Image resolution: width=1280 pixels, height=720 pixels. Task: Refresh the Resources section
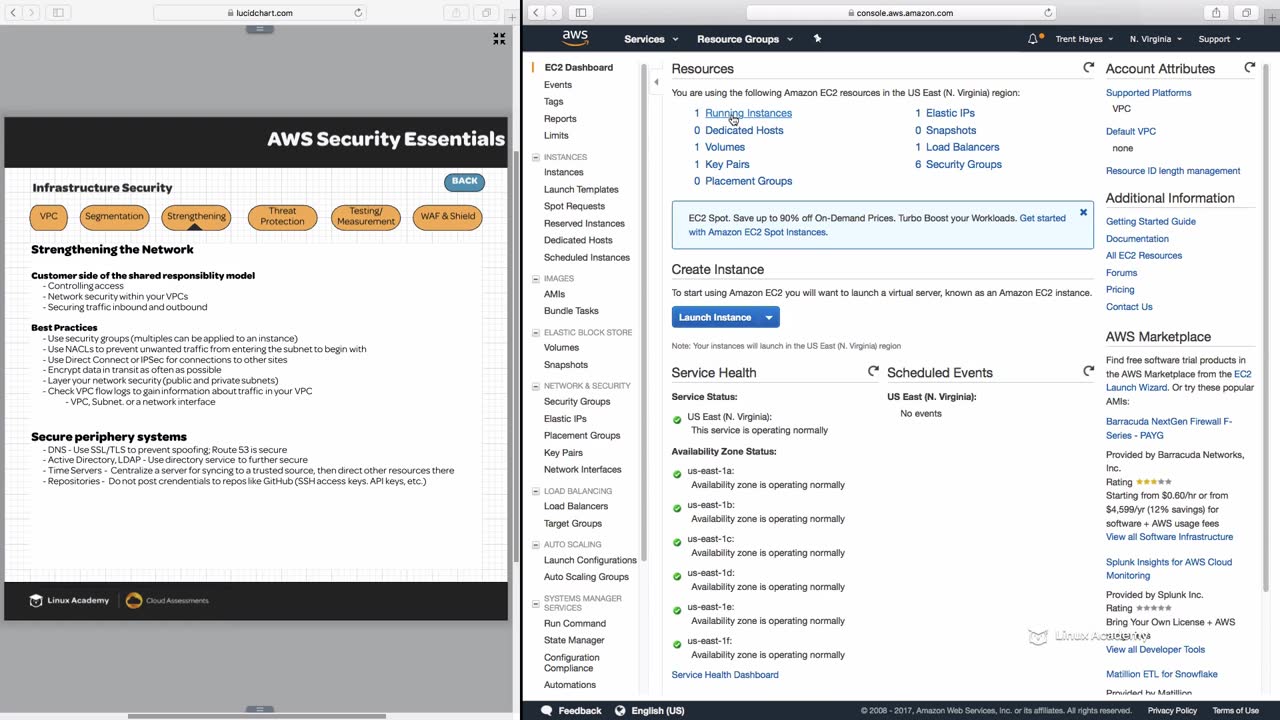[x=1088, y=68]
